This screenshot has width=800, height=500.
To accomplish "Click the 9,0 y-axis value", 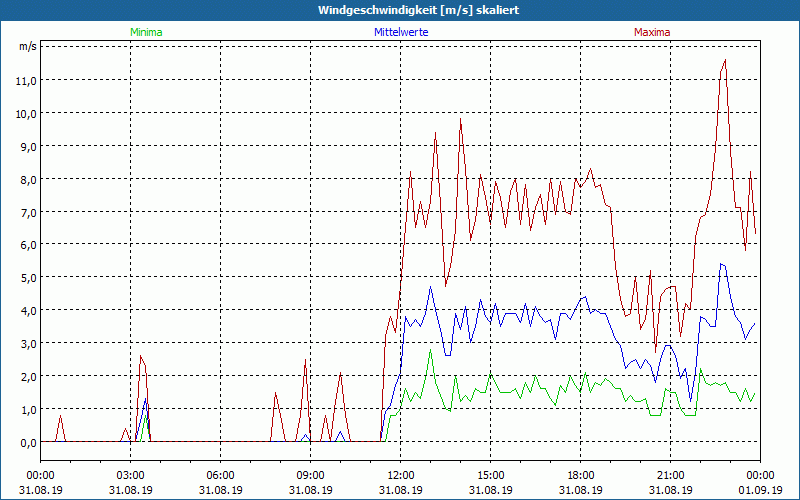I will coord(29,146).
